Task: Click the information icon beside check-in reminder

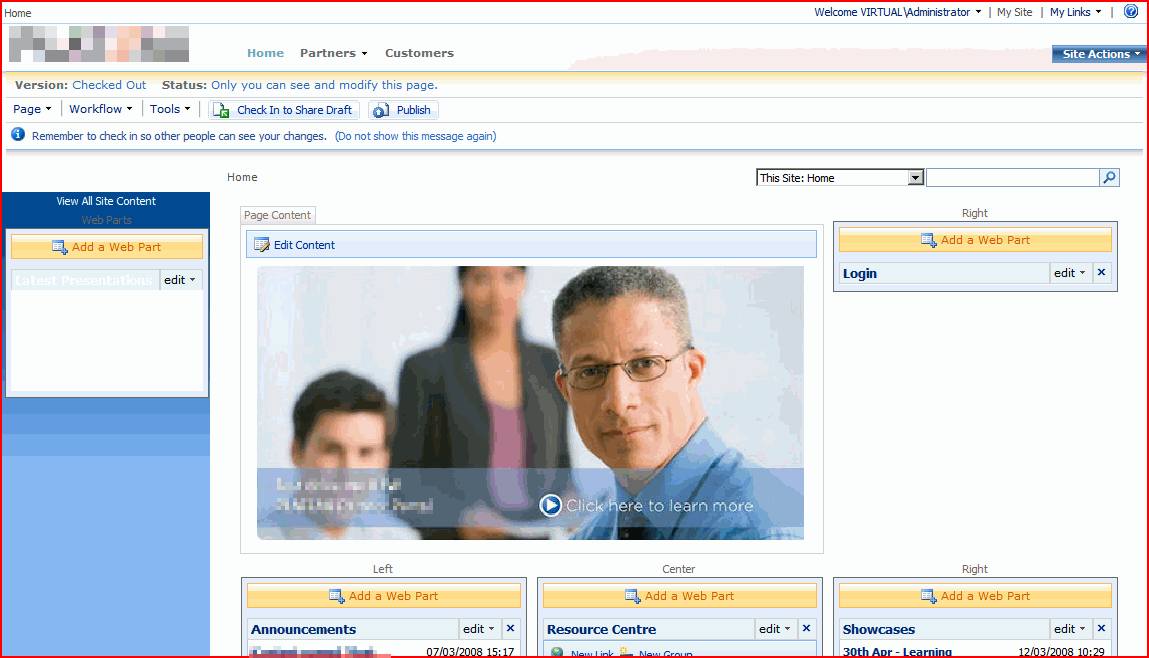Action: click(x=18, y=135)
